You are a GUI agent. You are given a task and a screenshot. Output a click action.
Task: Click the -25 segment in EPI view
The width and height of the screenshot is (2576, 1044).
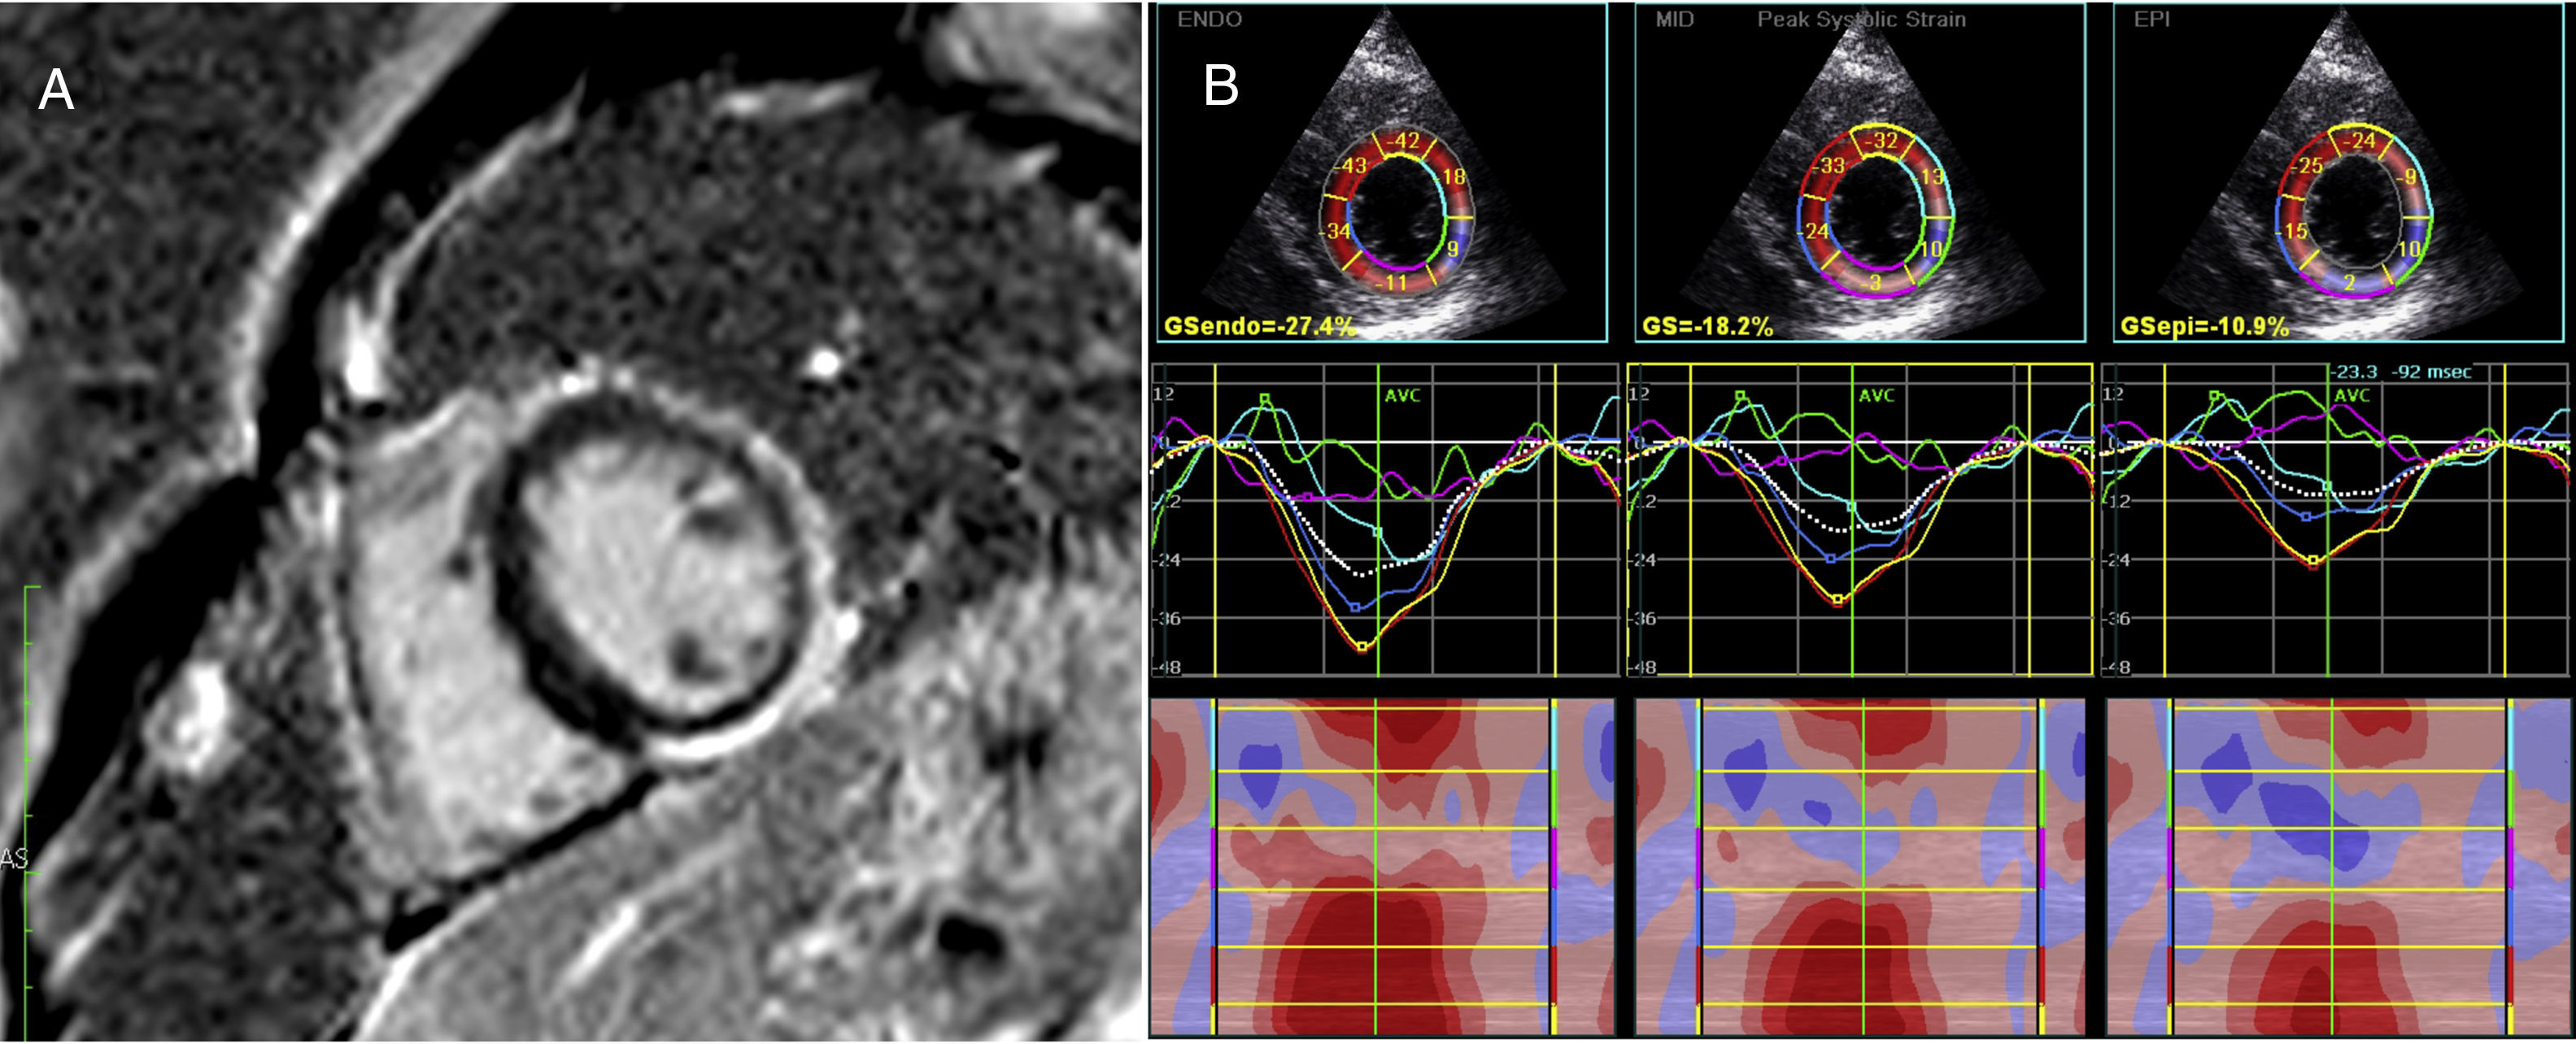click(x=2310, y=166)
